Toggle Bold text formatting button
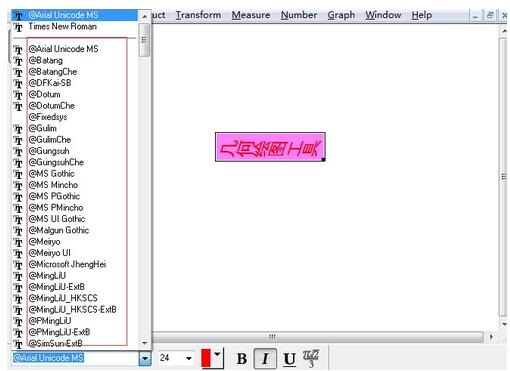 242,359
